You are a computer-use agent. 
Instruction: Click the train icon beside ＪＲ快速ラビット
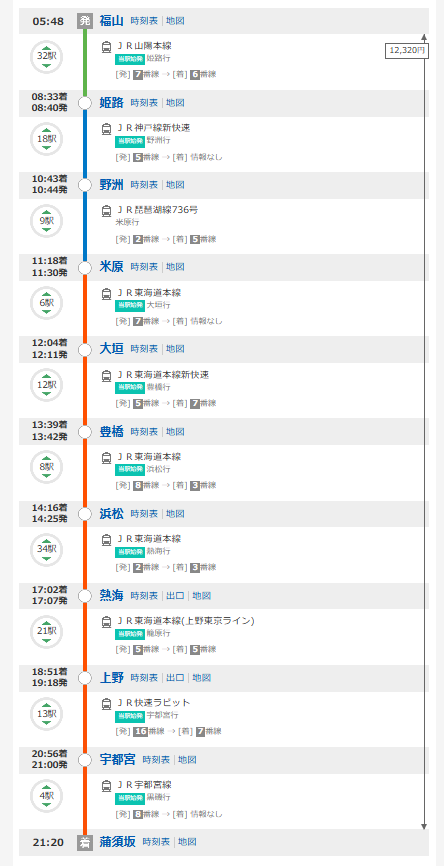click(107, 704)
